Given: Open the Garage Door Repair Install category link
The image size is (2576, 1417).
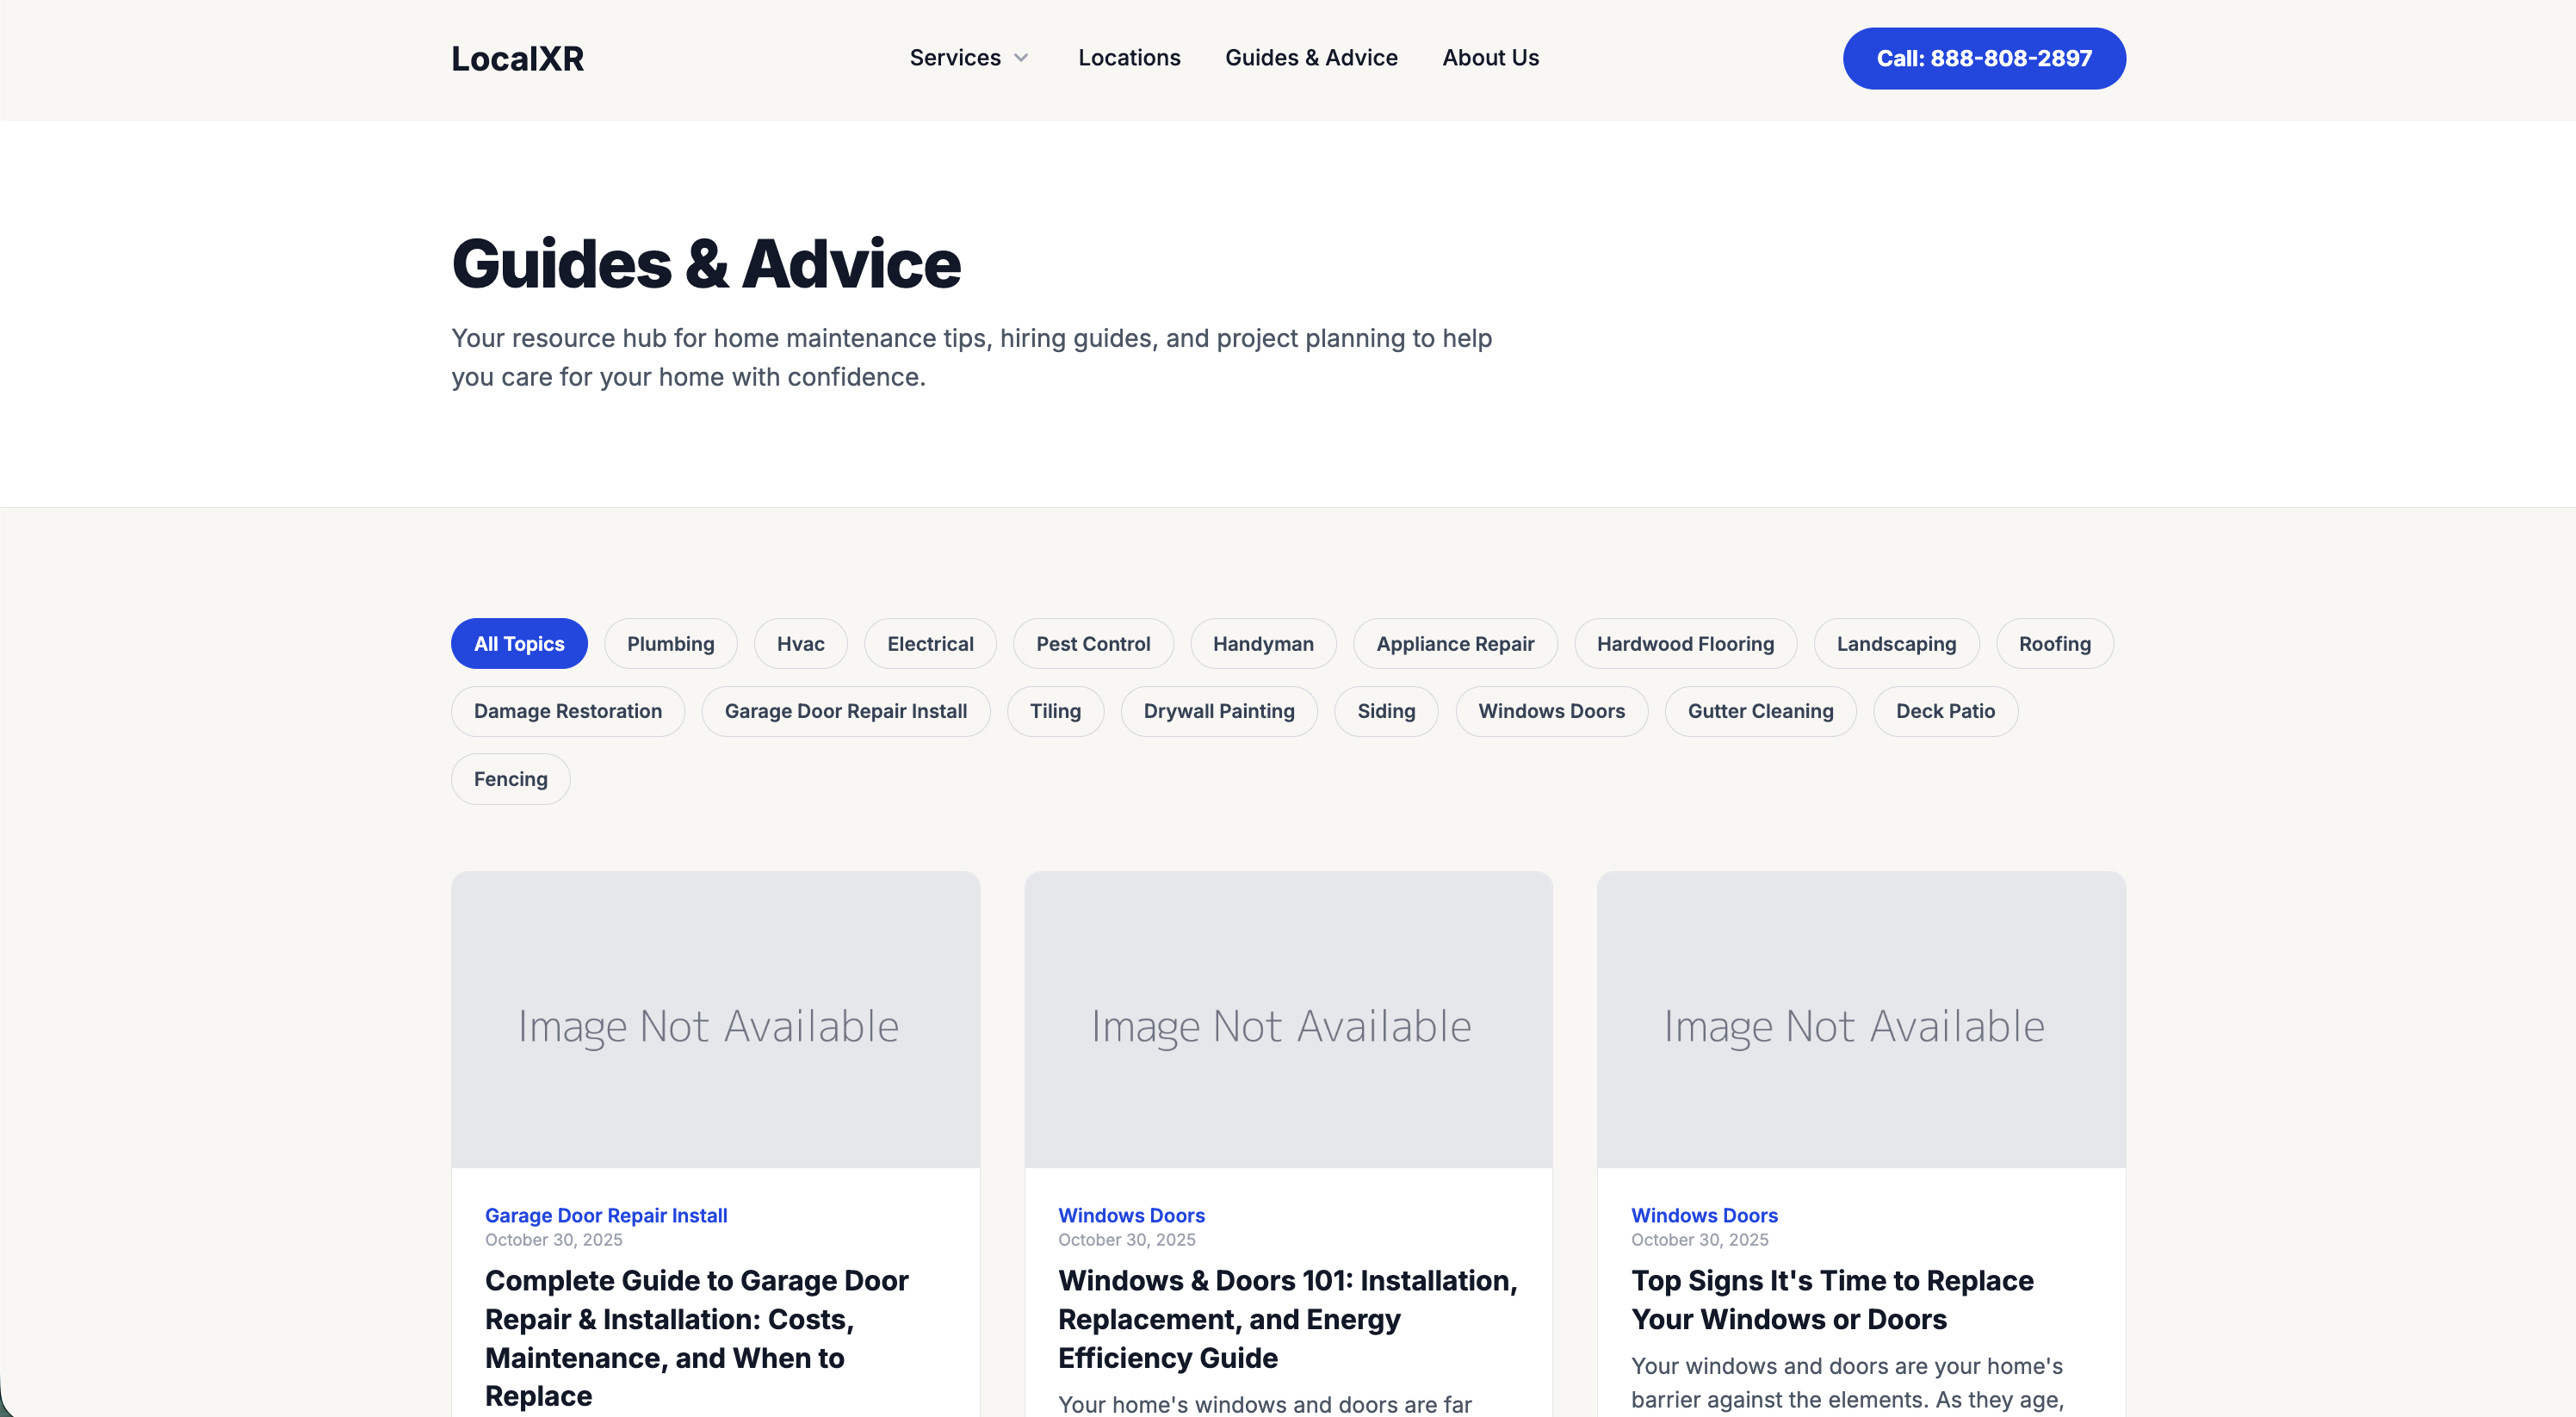Looking at the screenshot, I should tap(606, 1215).
